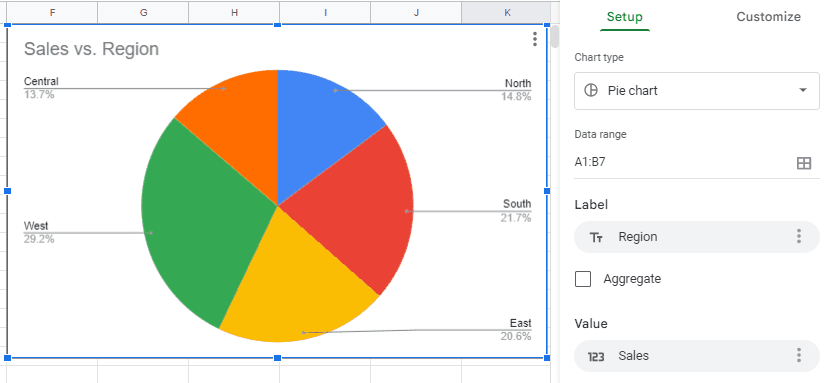Click the pie chart icon in Chart type
The height and width of the screenshot is (383, 835).
pyautogui.click(x=591, y=91)
